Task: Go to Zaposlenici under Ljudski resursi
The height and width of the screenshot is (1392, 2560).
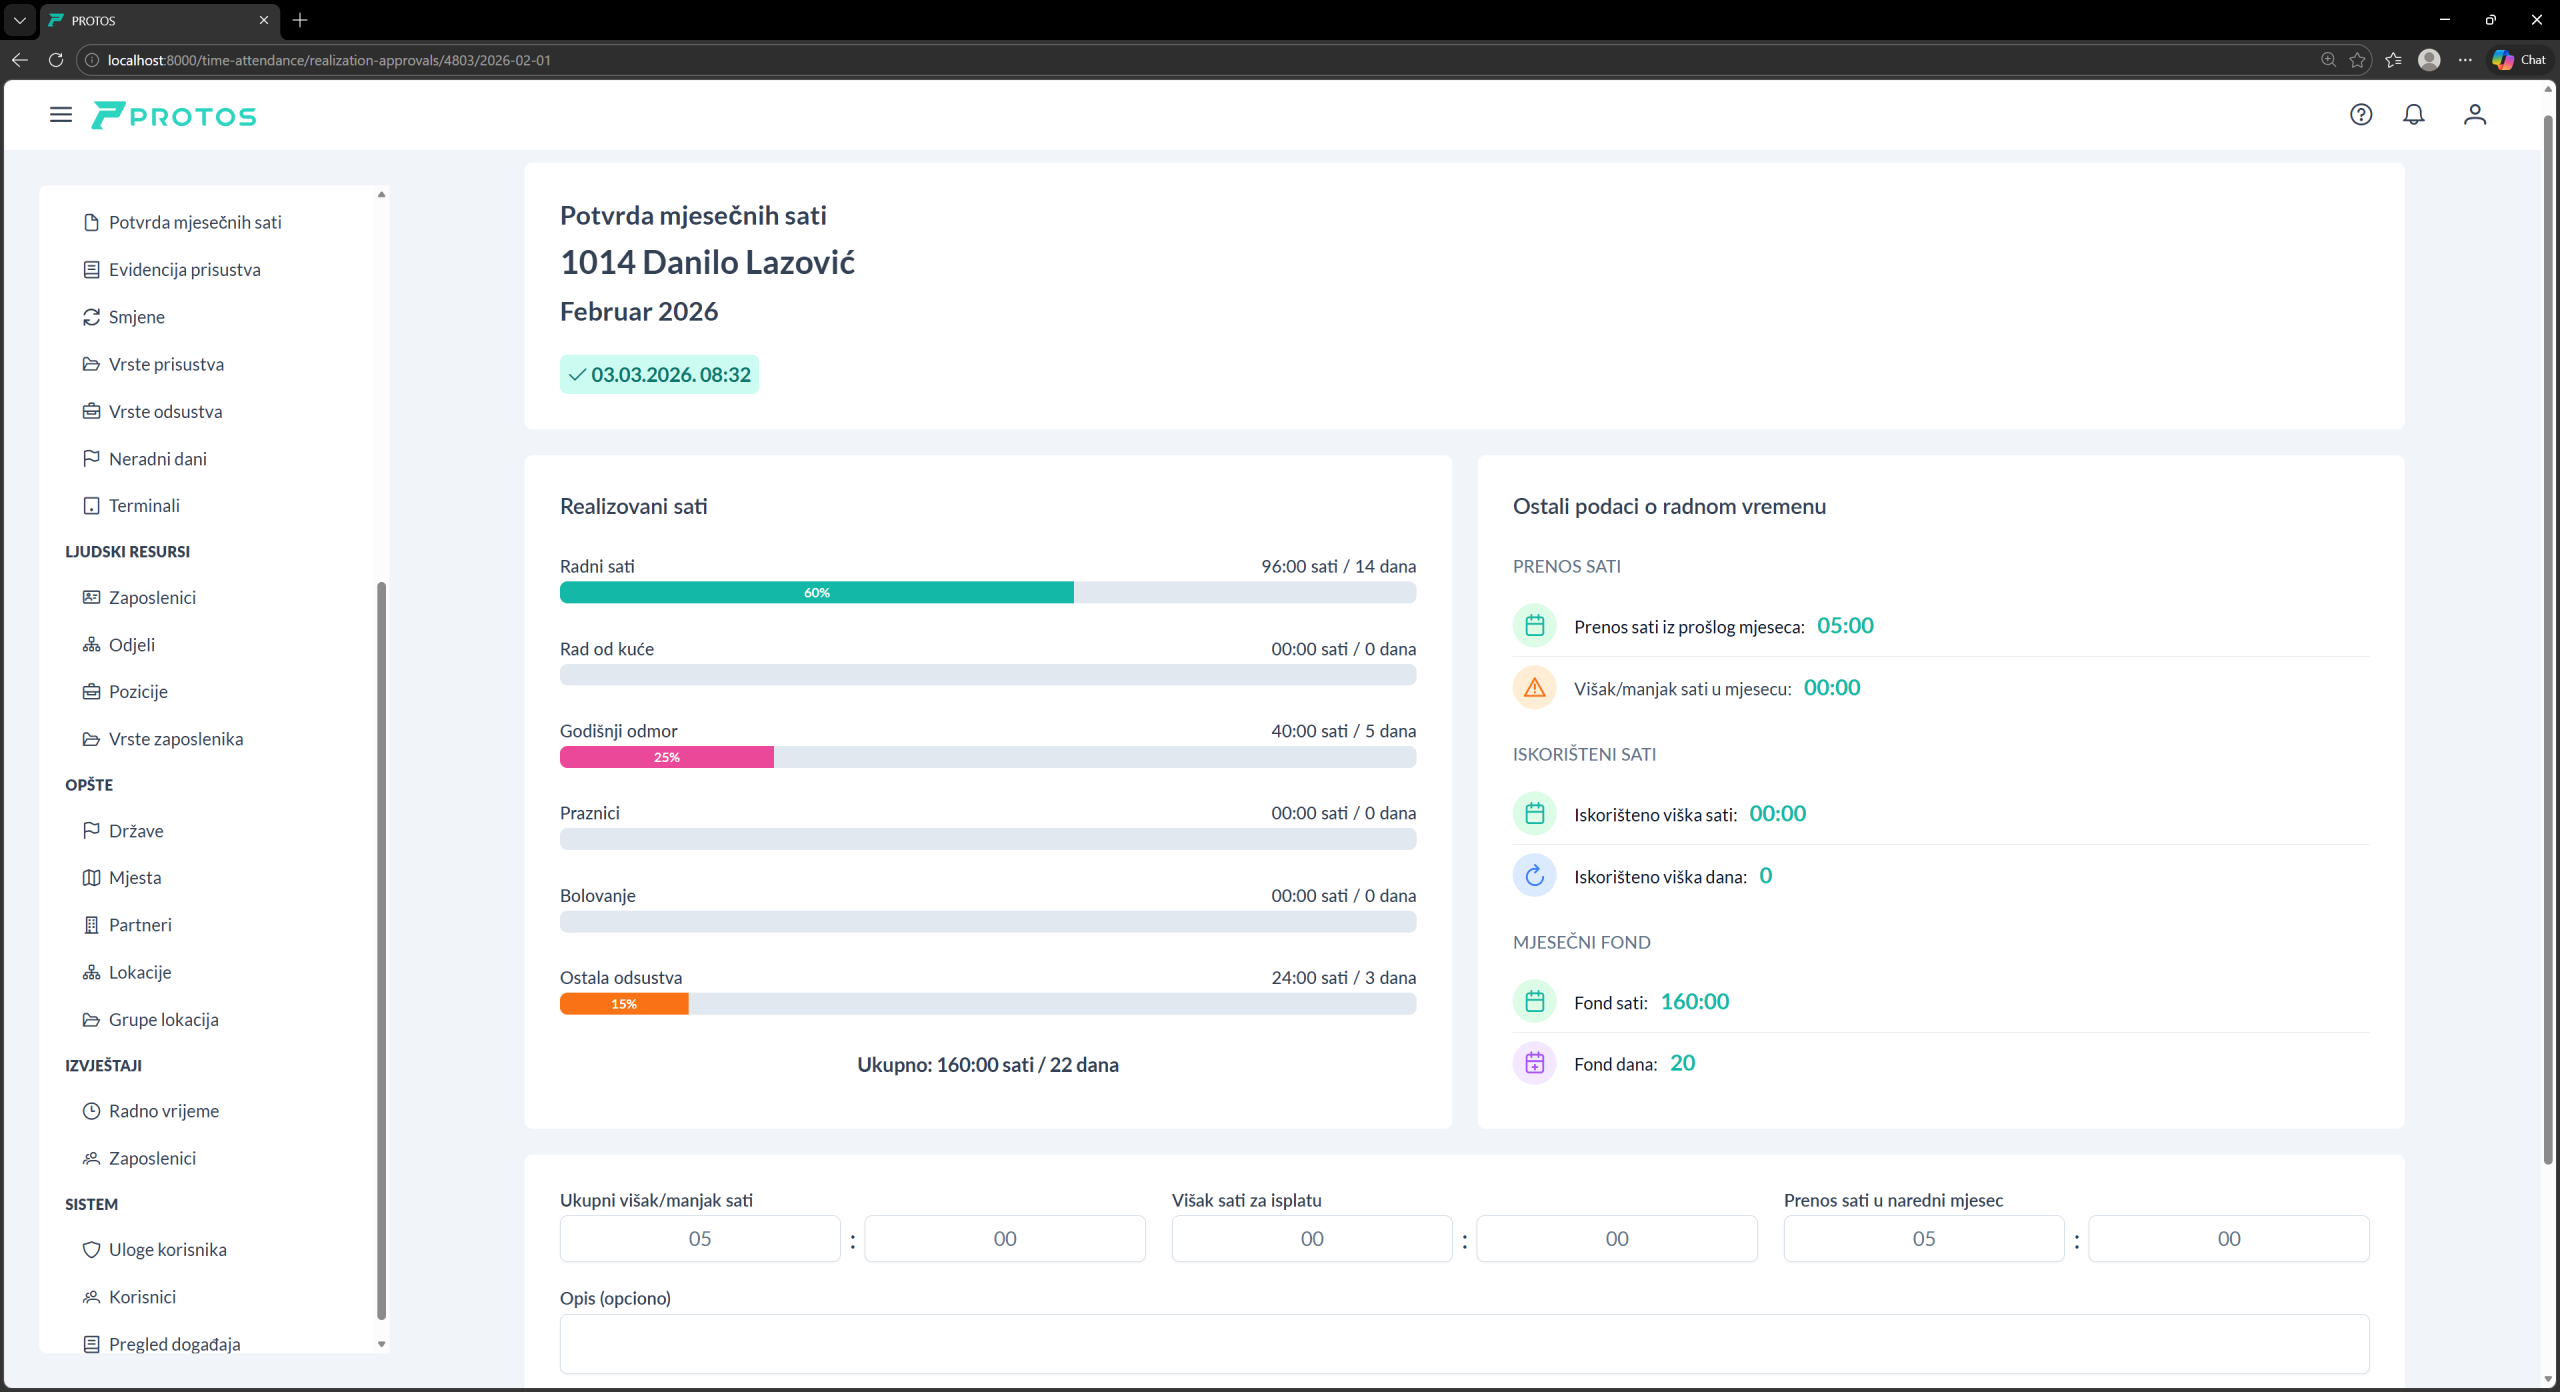Action: [x=152, y=598]
